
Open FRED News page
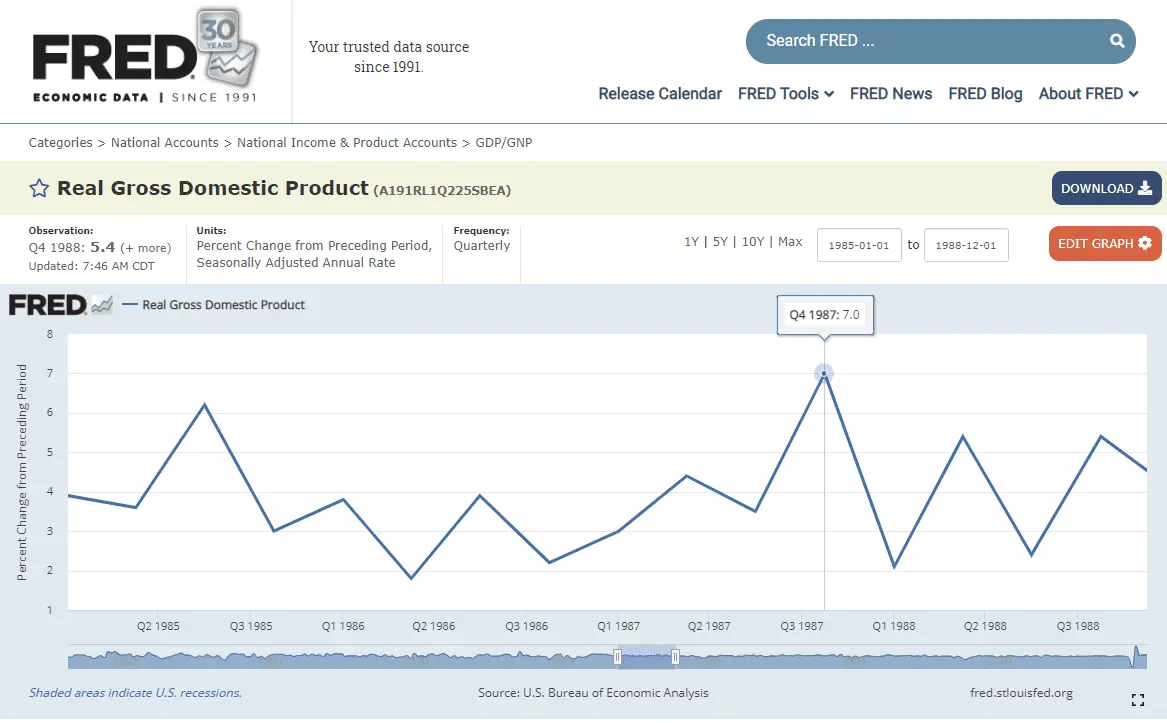[x=890, y=94]
